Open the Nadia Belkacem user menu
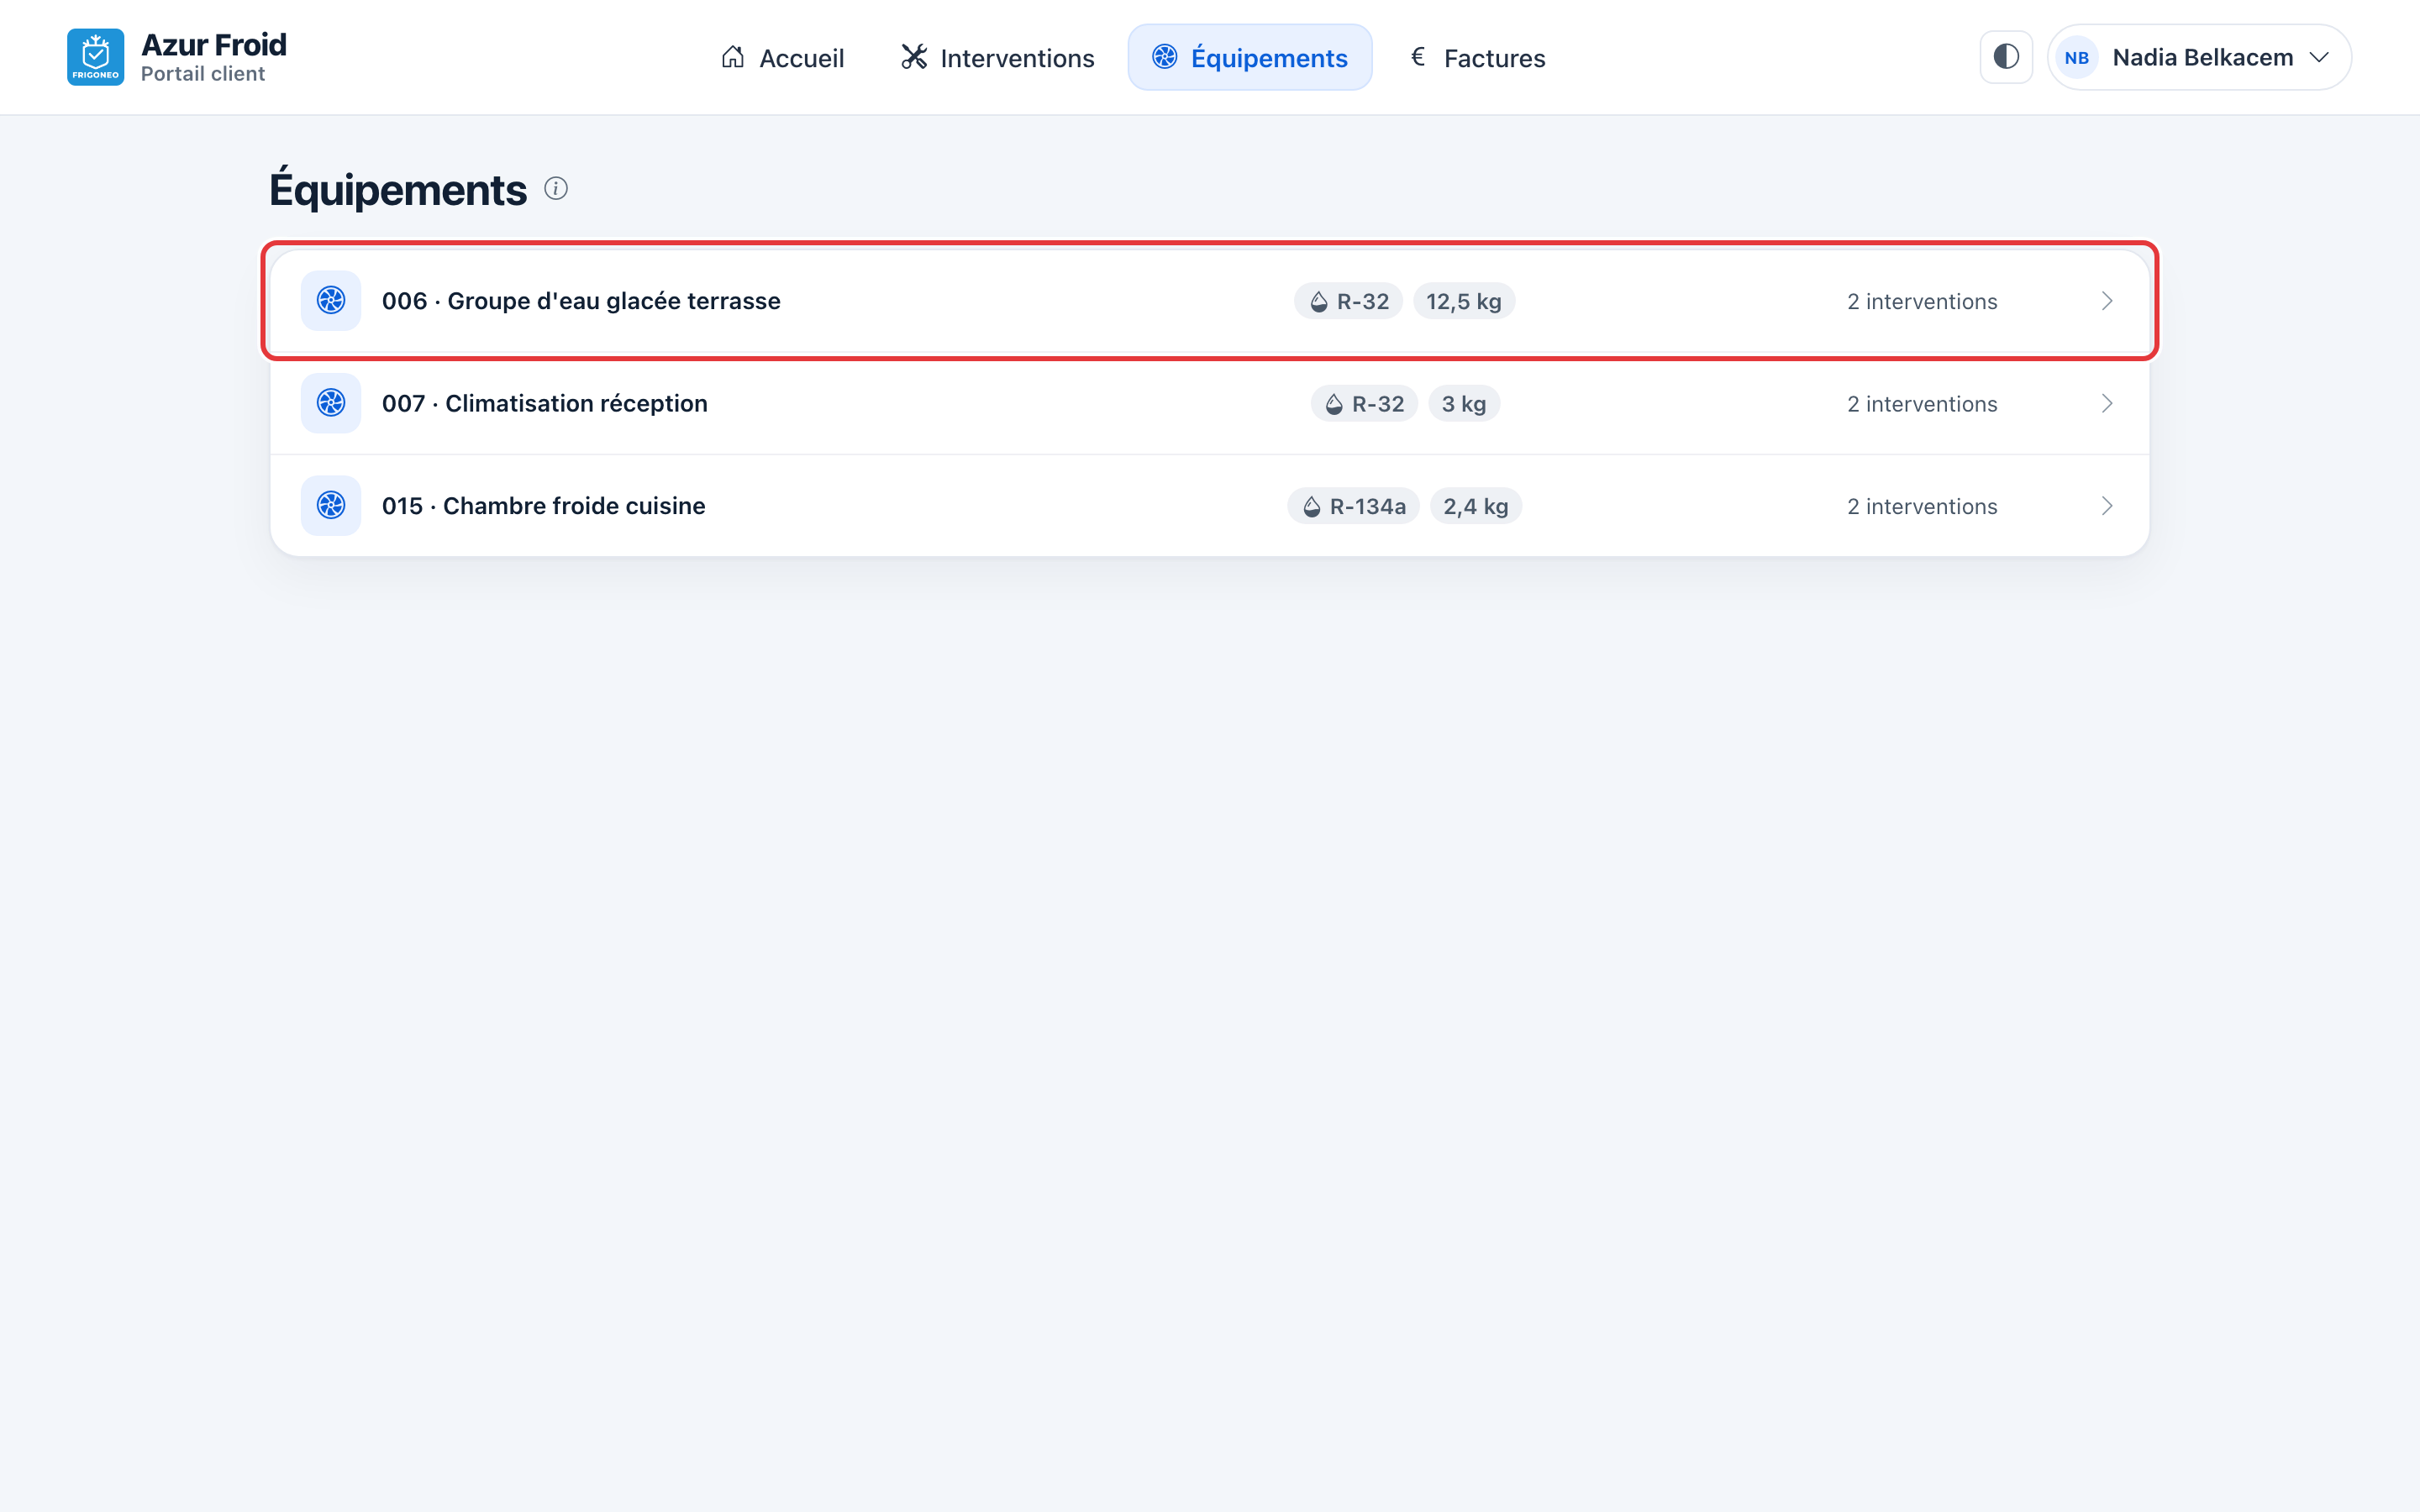 2199,57
